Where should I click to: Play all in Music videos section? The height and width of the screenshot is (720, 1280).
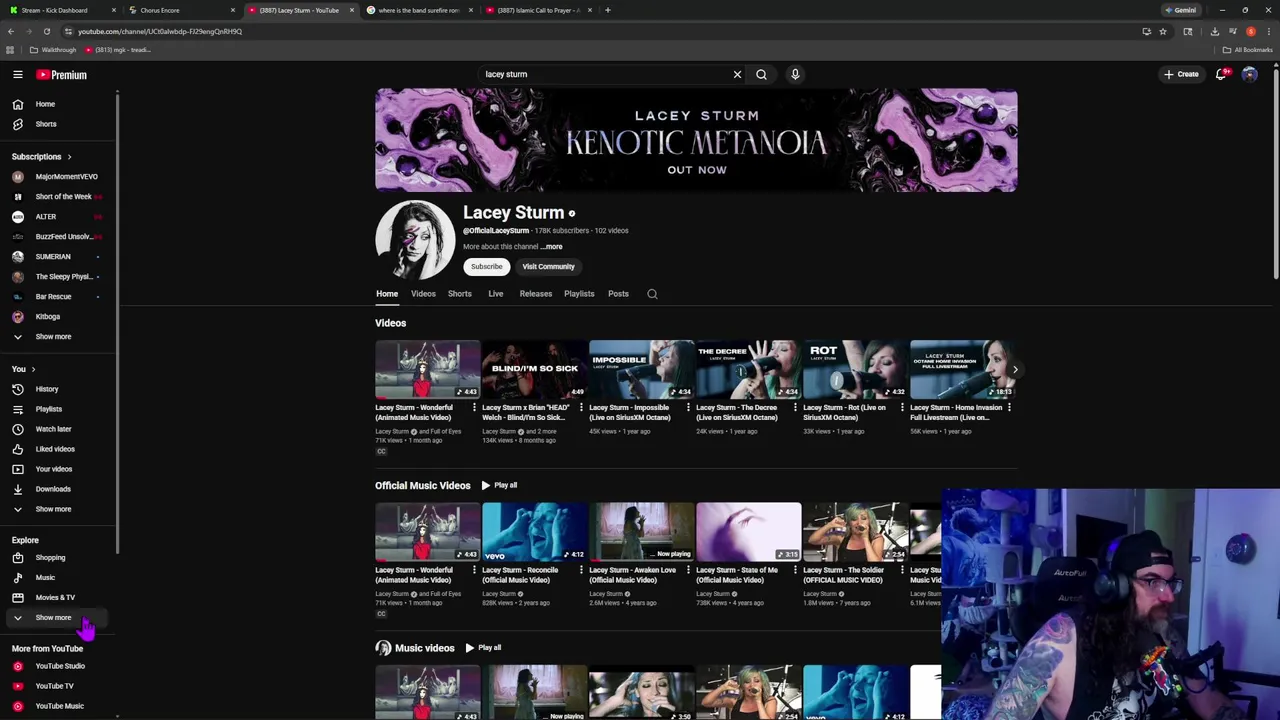(x=483, y=648)
